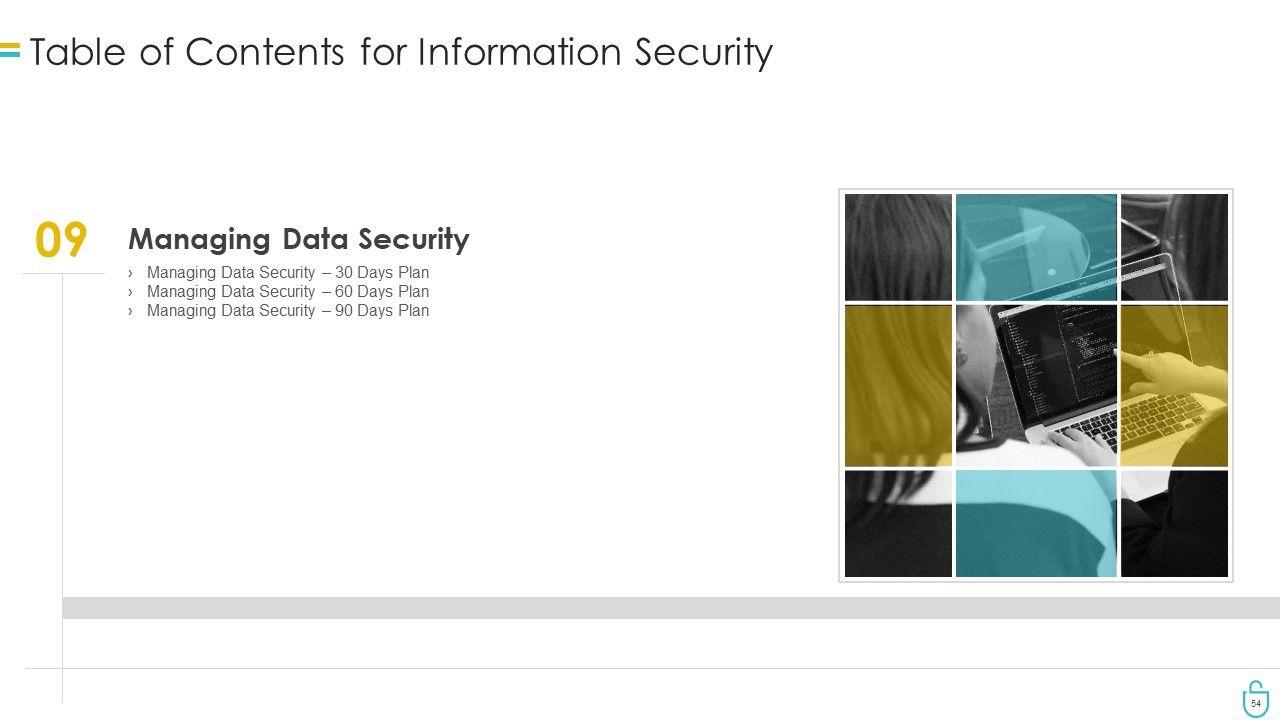
Task: Click the chevron bullet before 90 Days Plan
Action: click(x=131, y=311)
